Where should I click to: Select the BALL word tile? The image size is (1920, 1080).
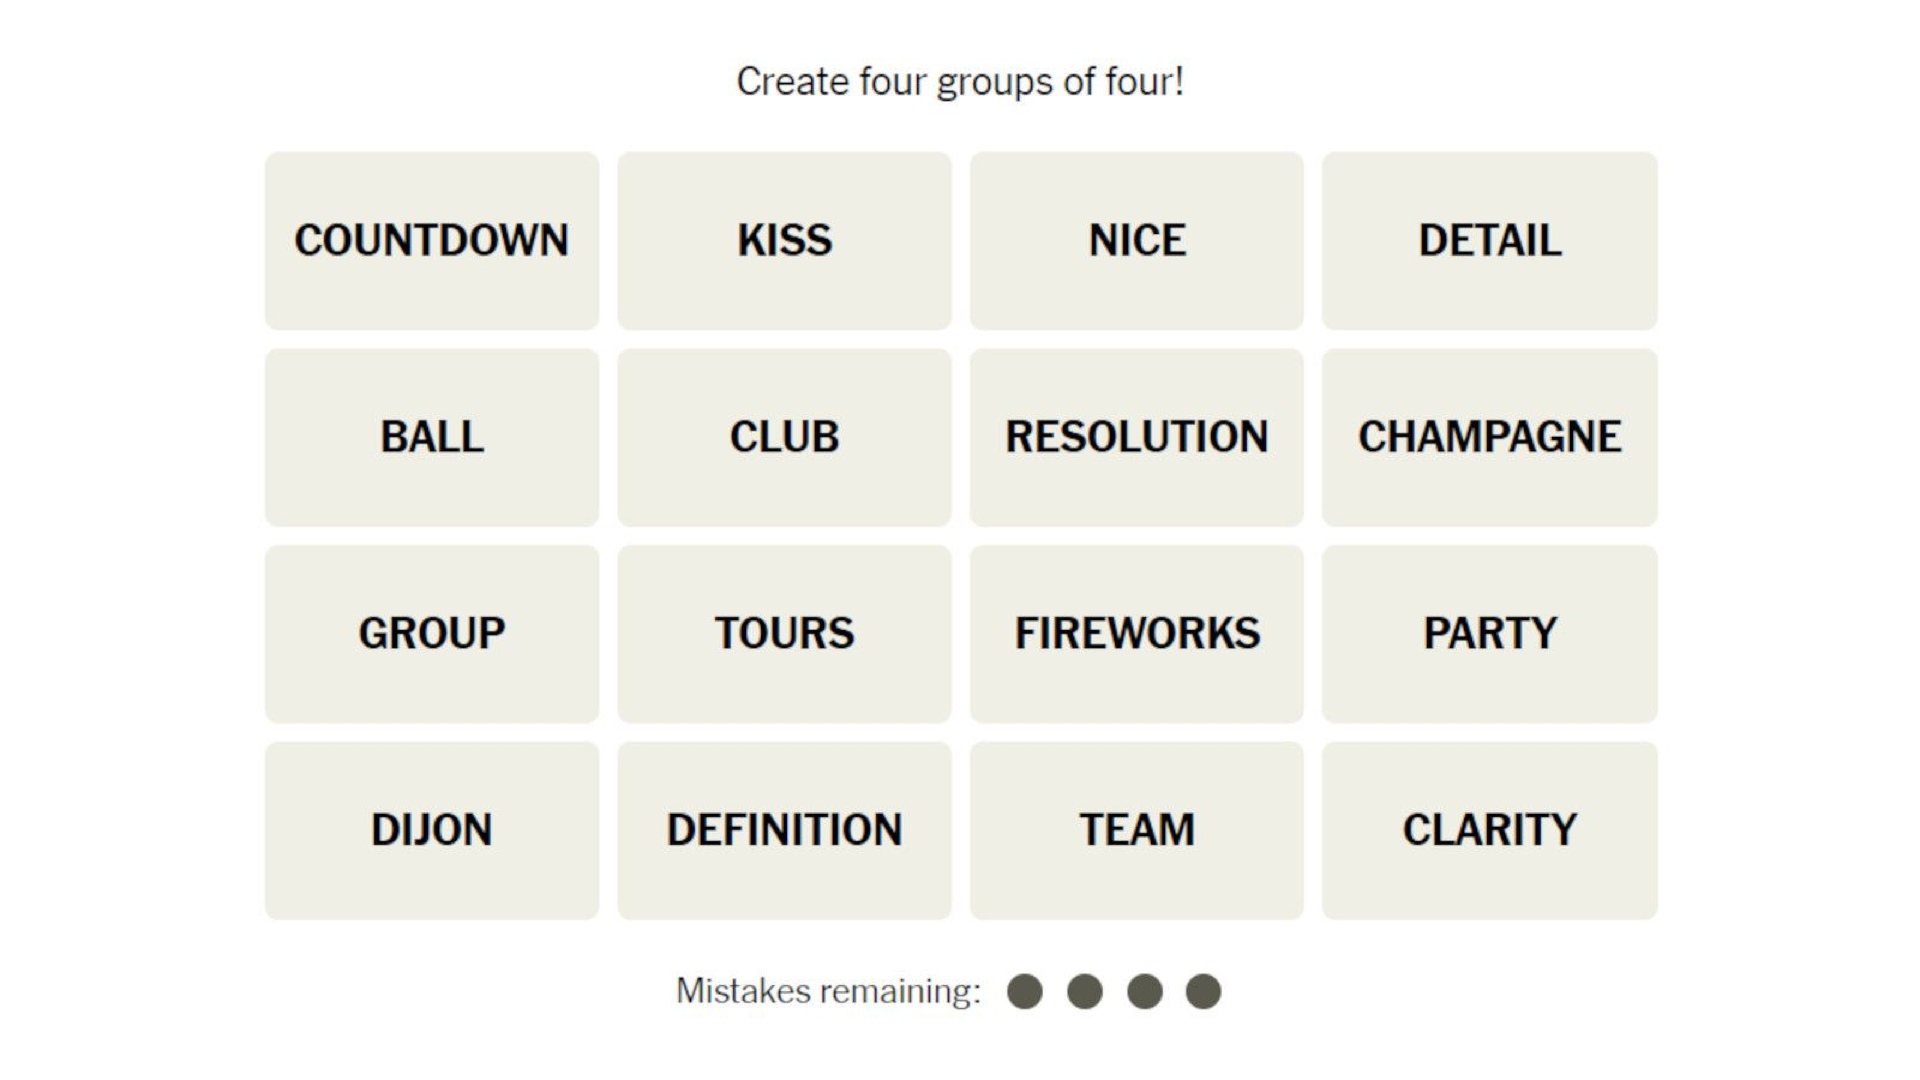tap(432, 437)
